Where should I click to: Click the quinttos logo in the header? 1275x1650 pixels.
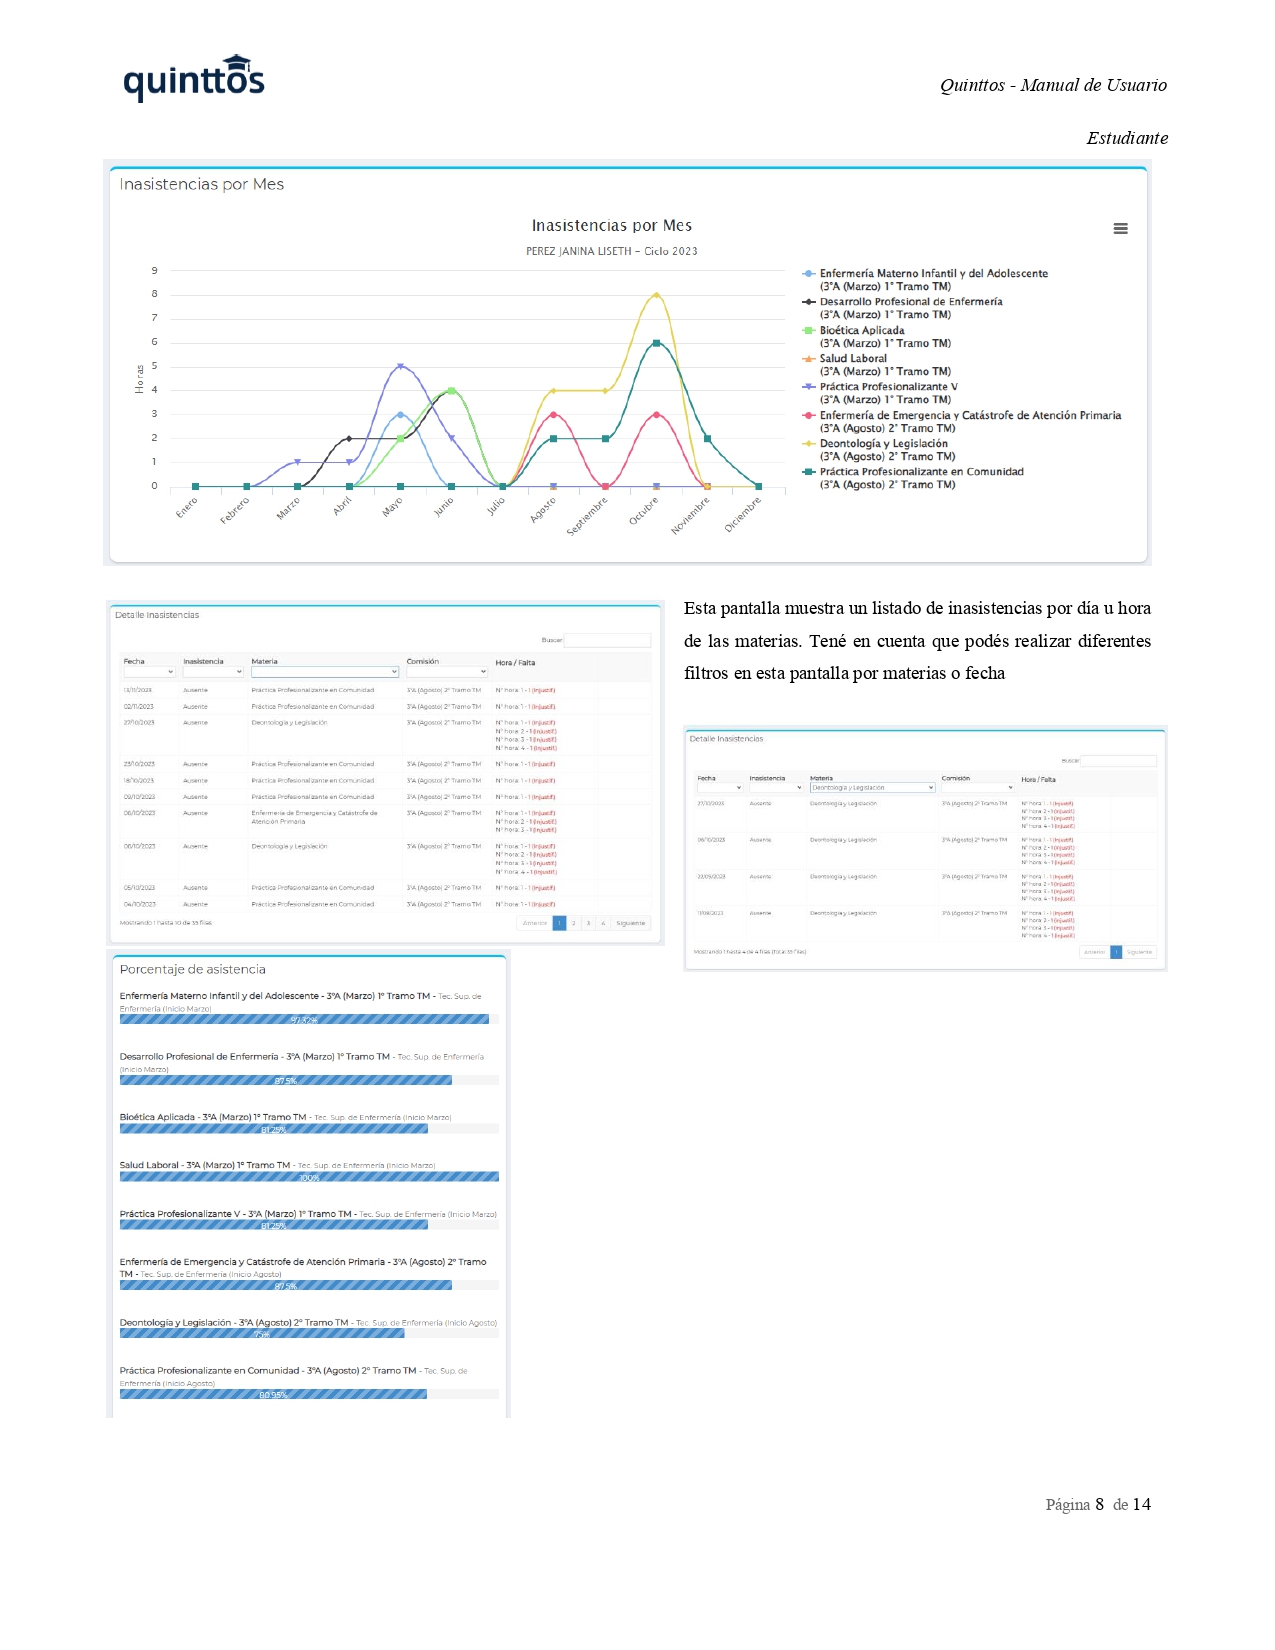(x=194, y=78)
